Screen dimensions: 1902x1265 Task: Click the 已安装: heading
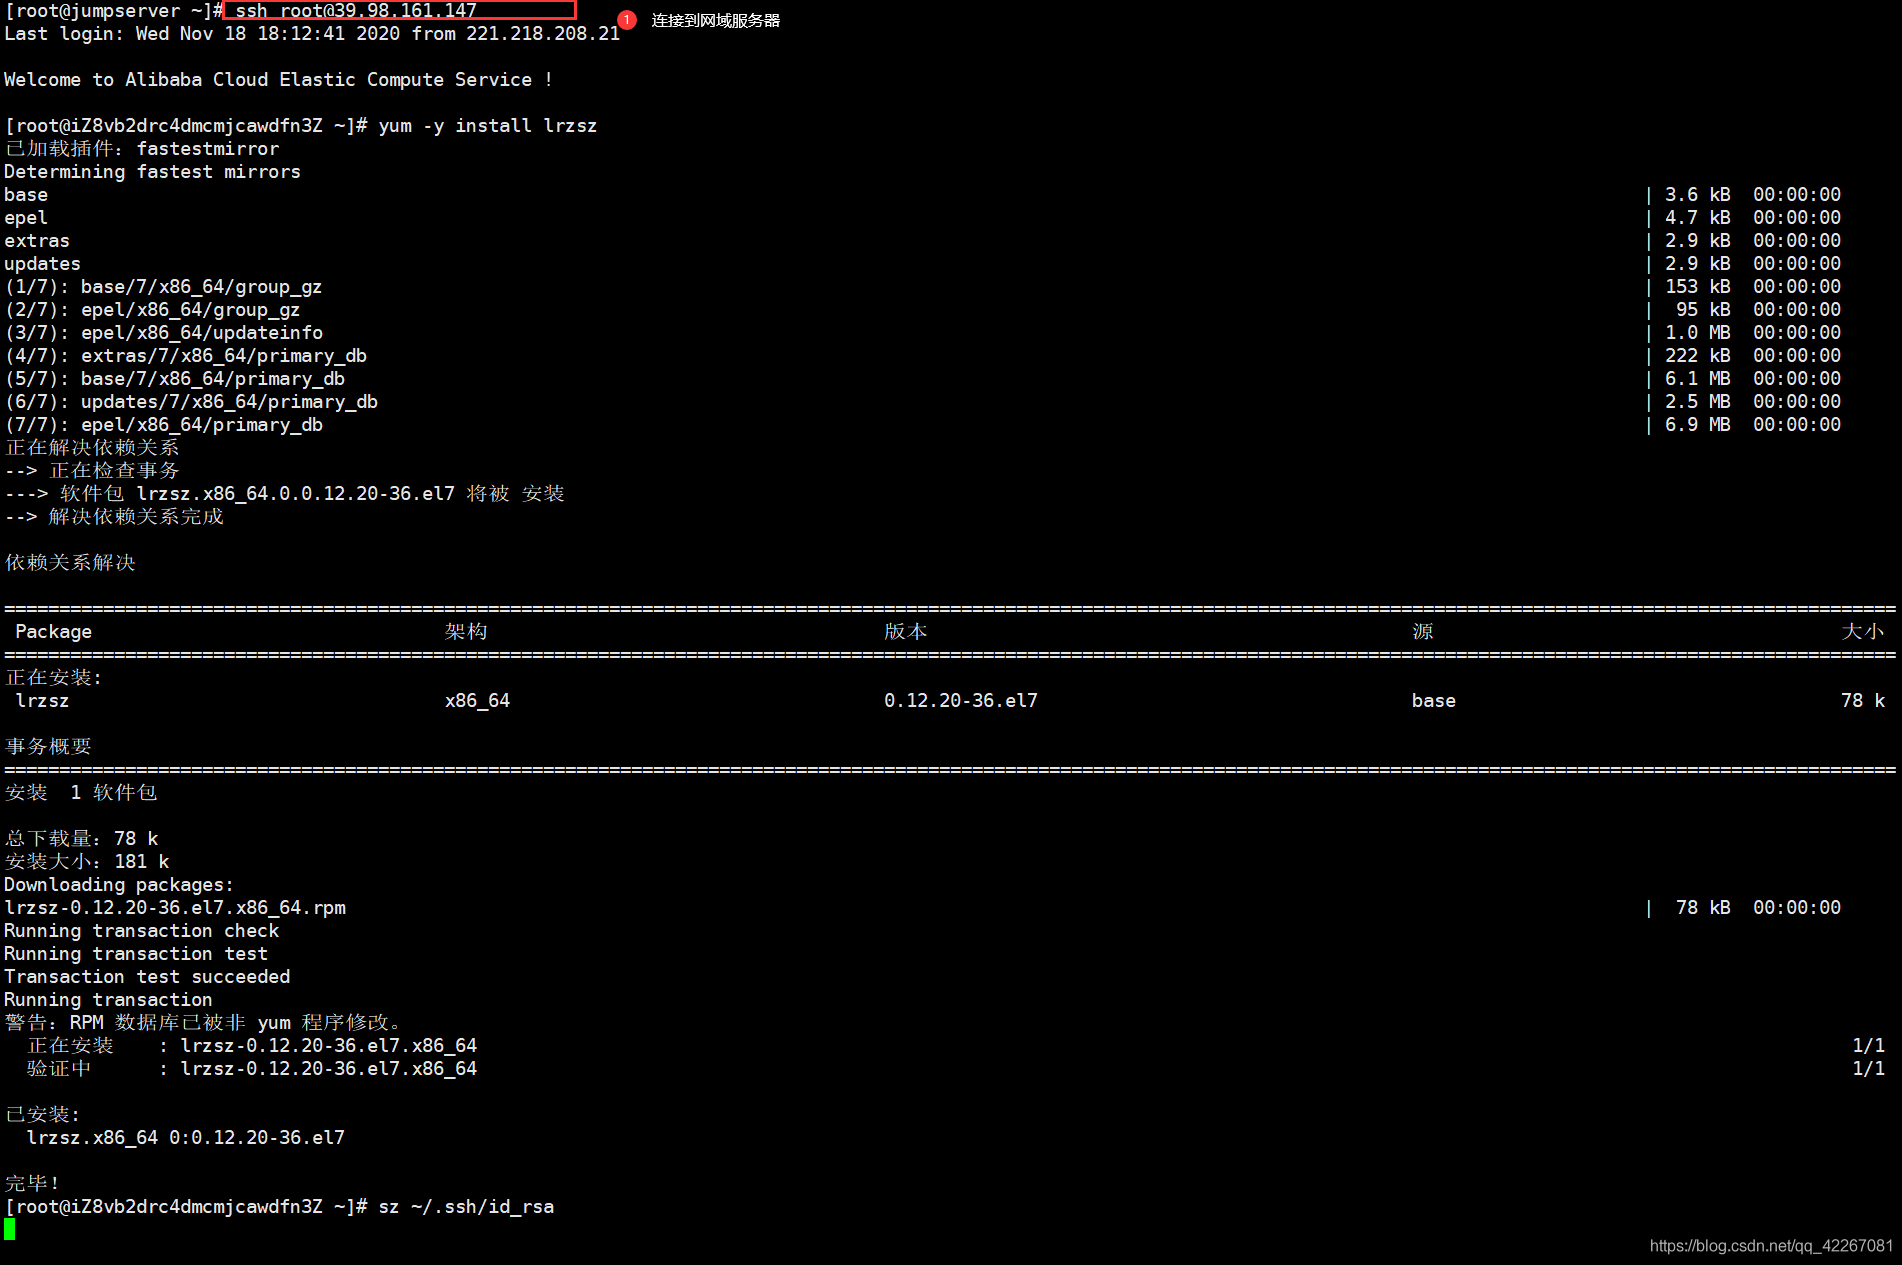click(x=42, y=1114)
